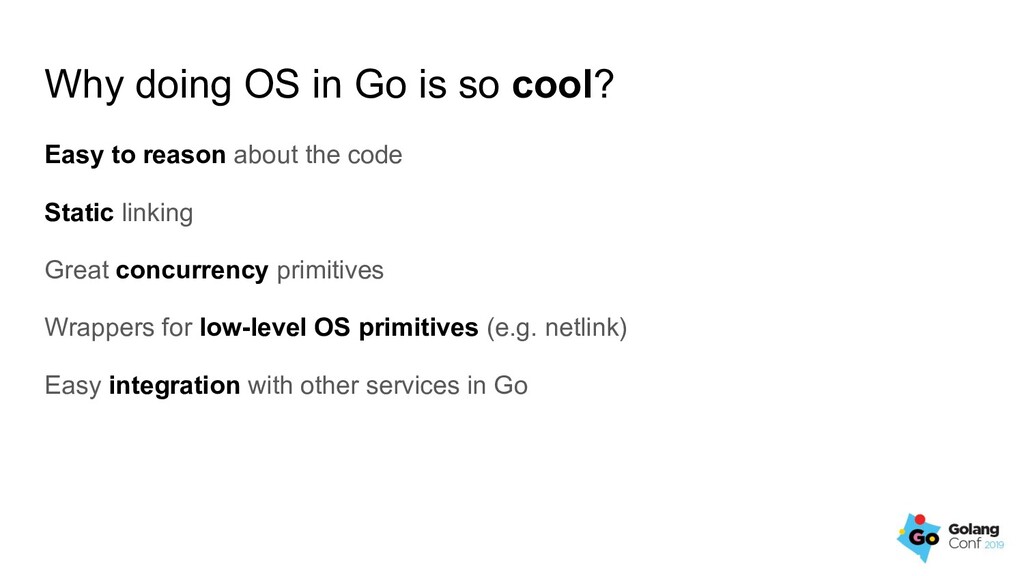1024x576 pixels.
Task: Click the "(e.g. netlink)" text
Action: [556, 328]
